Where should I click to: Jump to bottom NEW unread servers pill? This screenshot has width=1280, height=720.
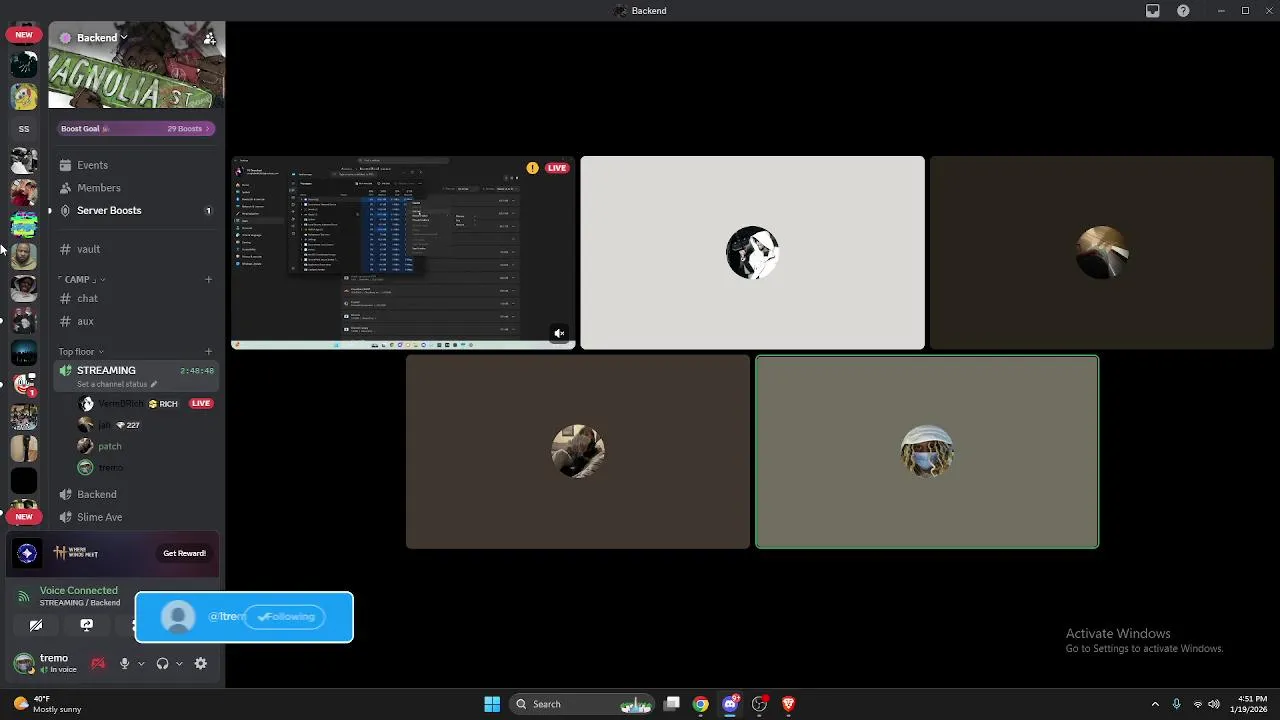pos(24,517)
